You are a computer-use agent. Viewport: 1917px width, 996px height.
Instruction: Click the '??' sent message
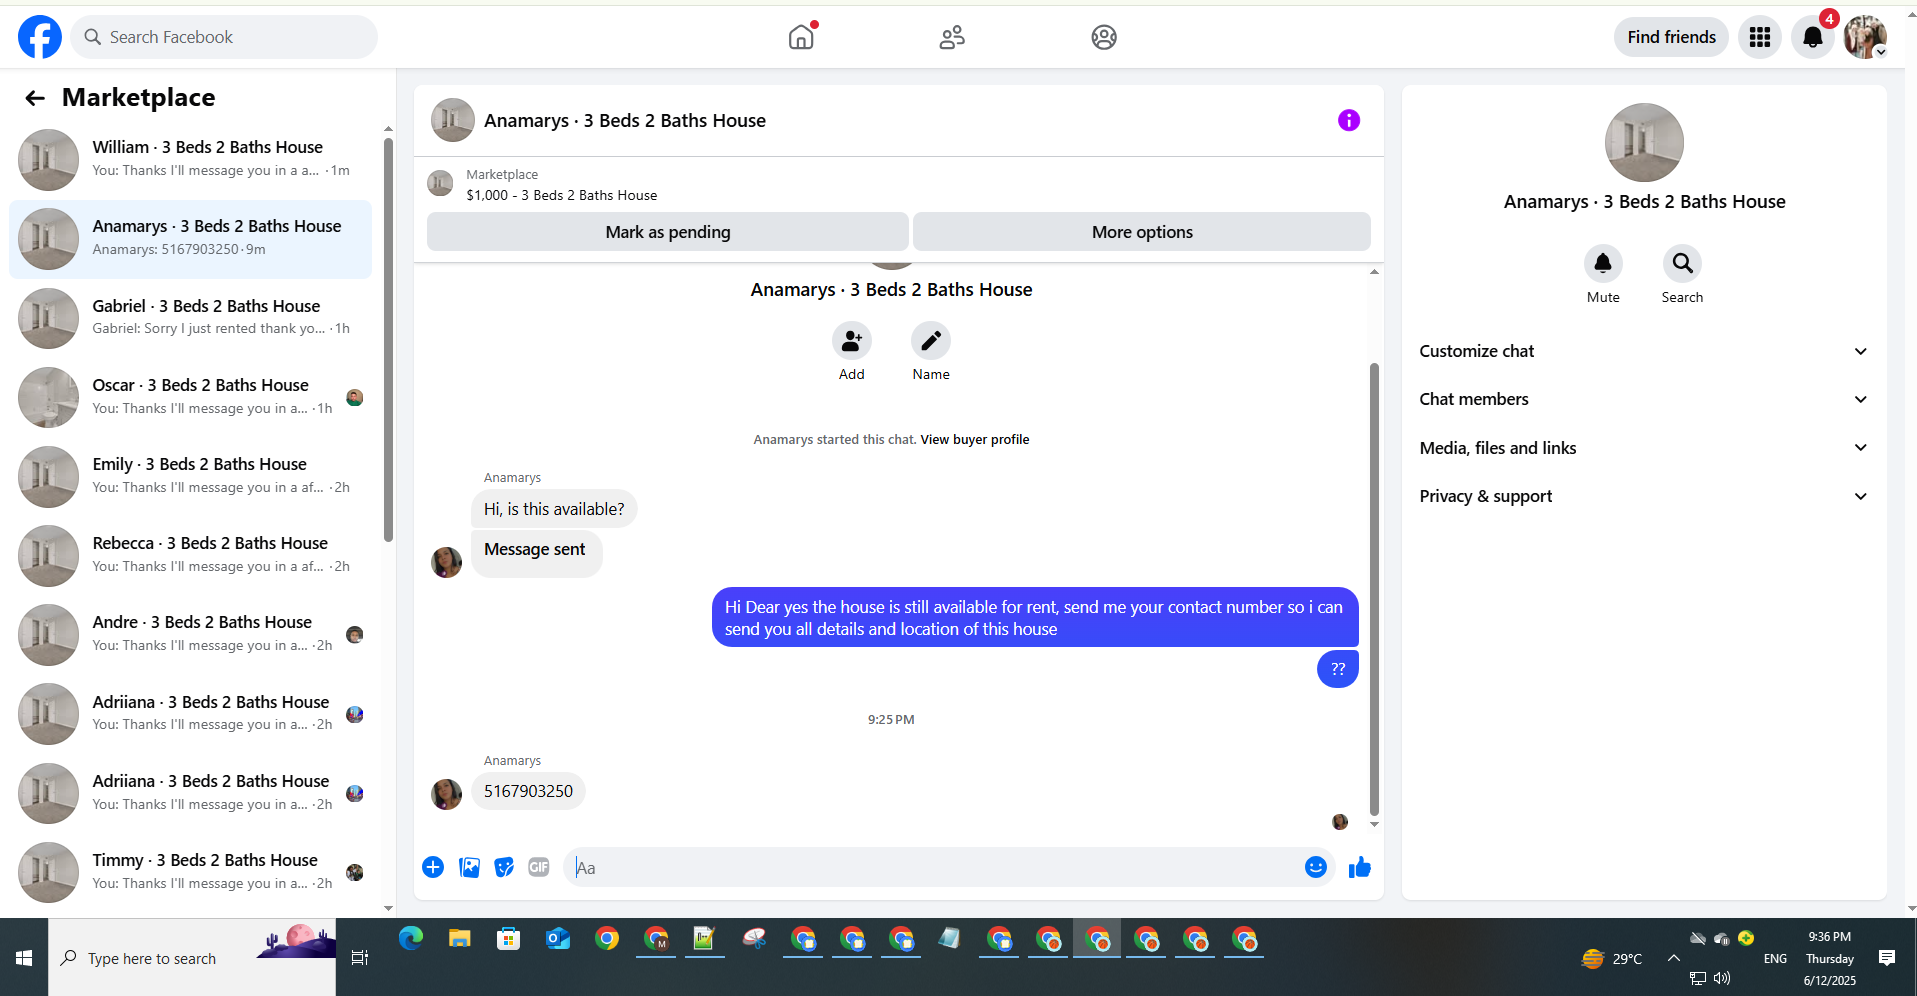(x=1338, y=669)
